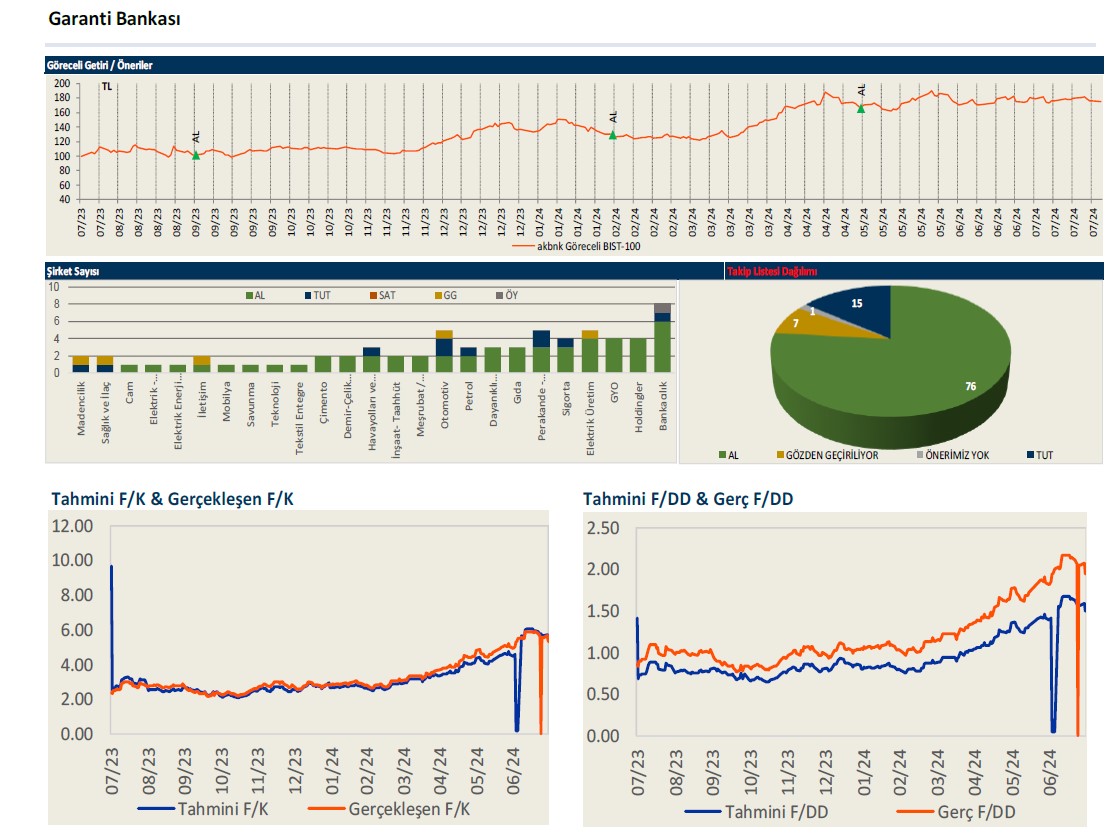Click the Göreceli Getiri / Öneriler header
This screenshot has height=837, width=1116.
click(99, 65)
